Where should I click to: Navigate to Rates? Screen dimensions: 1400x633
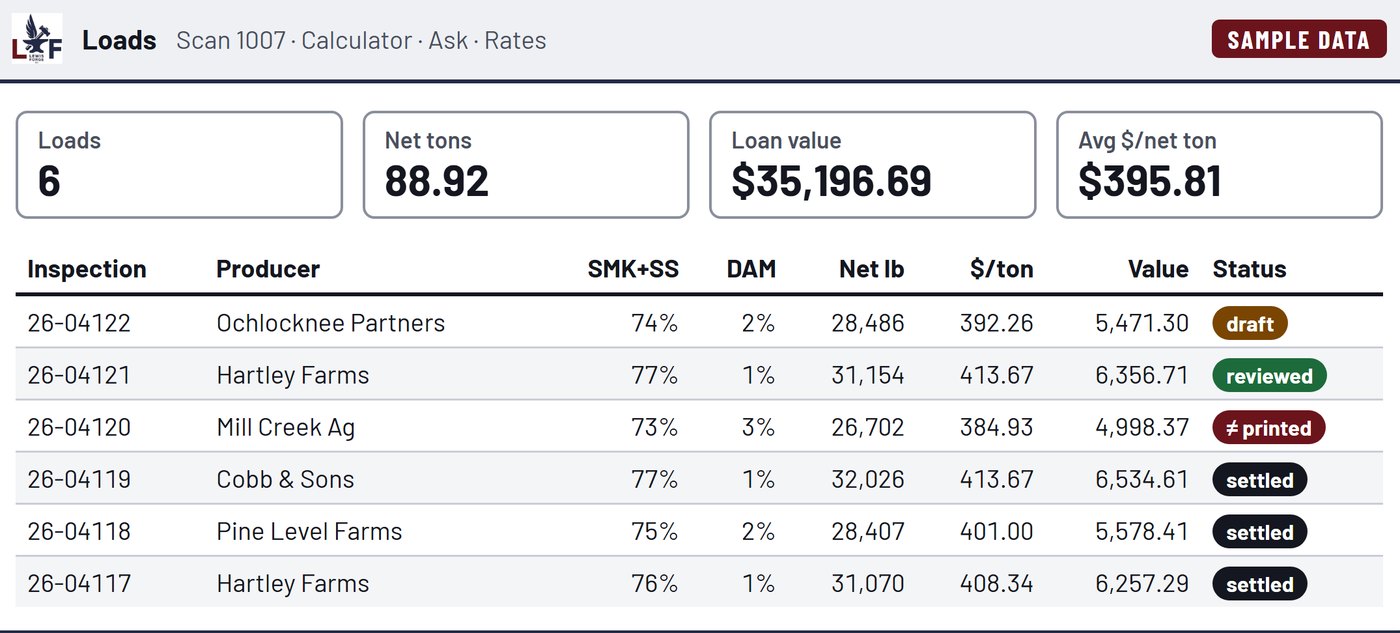click(516, 40)
